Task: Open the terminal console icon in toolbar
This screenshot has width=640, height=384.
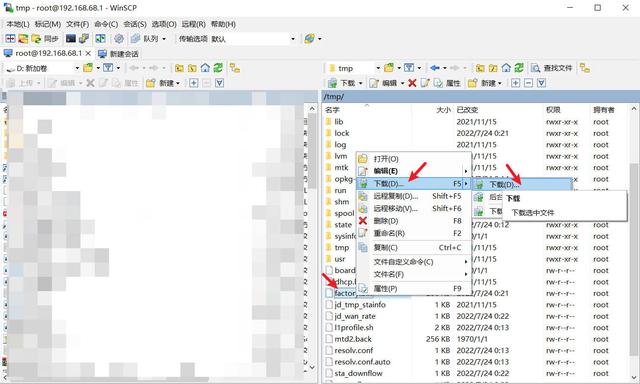Action: click(71, 39)
